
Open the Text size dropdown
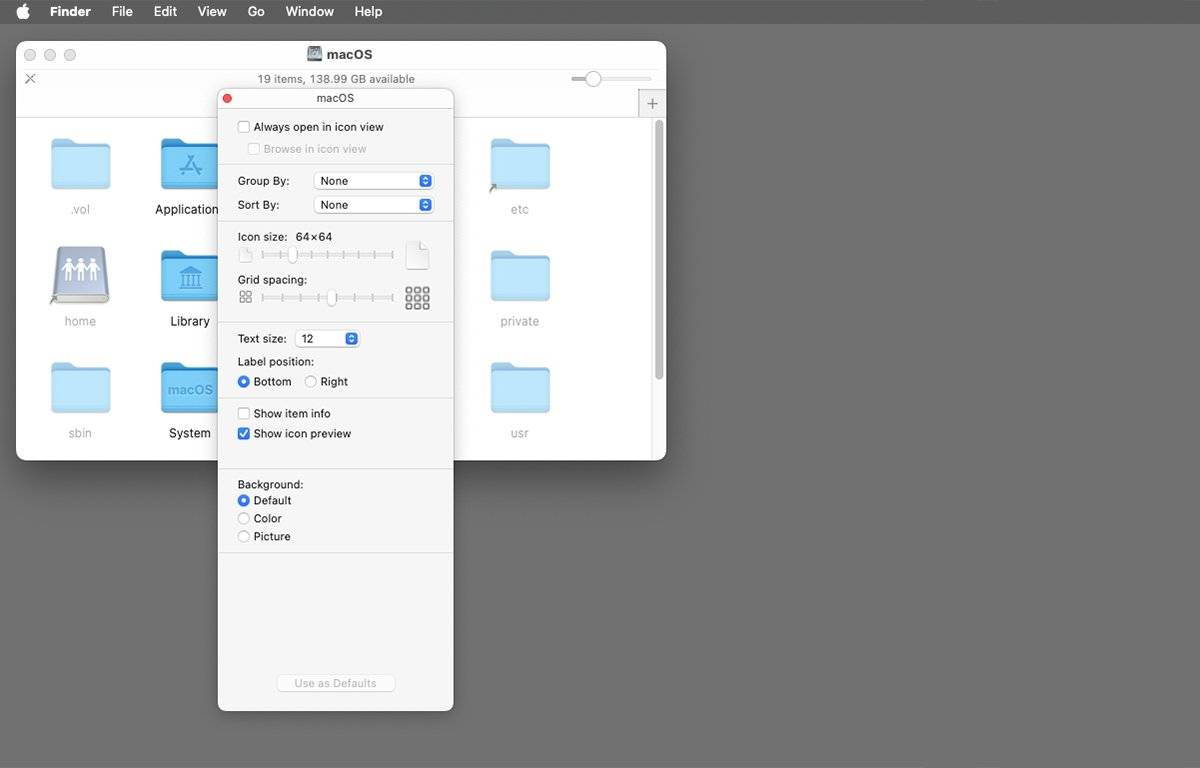coord(327,339)
